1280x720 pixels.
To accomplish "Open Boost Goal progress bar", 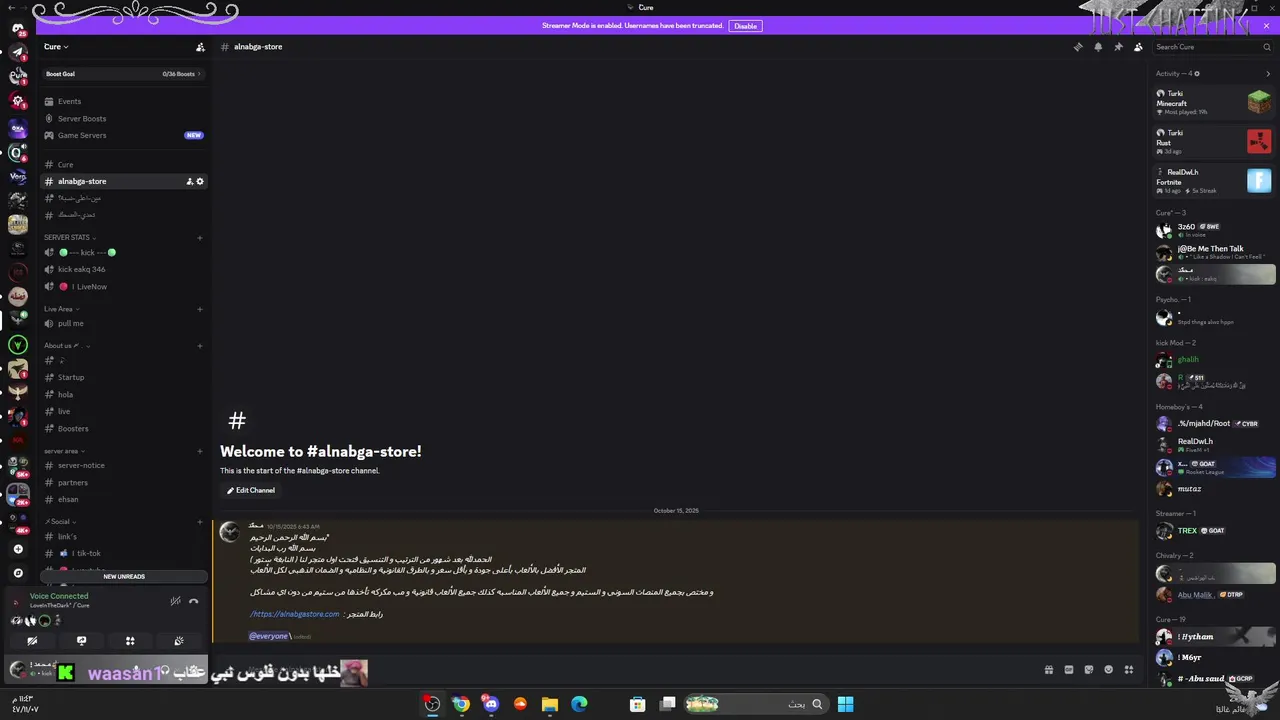I will pos(124,74).
